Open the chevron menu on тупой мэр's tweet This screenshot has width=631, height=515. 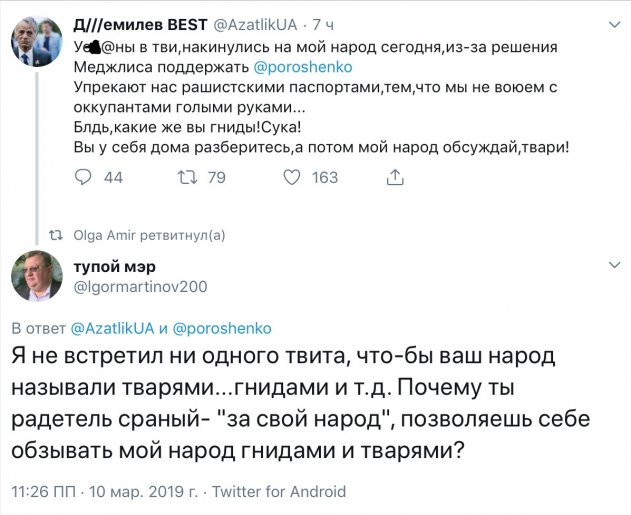point(613,265)
